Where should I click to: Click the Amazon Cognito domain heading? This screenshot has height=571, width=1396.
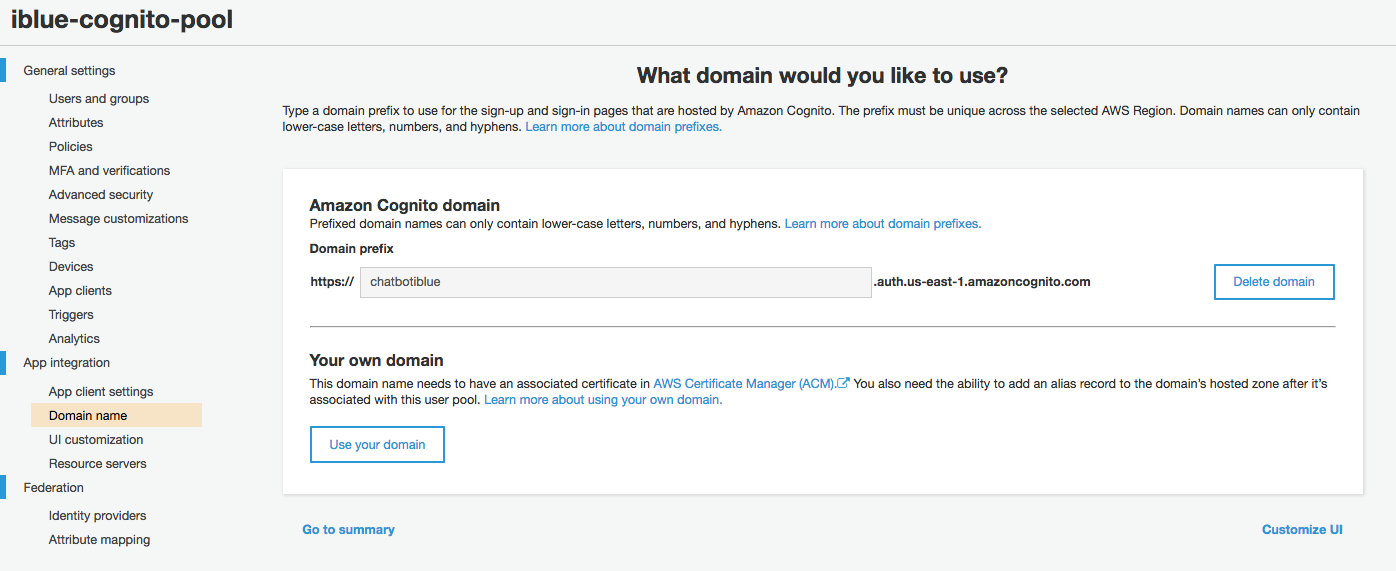[x=405, y=206]
